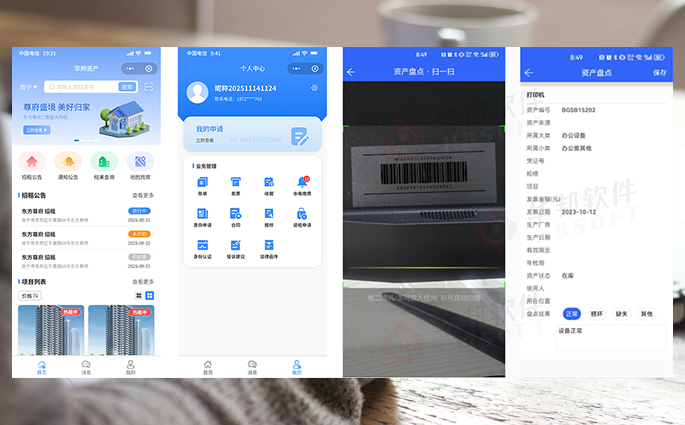The width and height of the screenshot is (685, 425).
Task: Open the 价格 sort dropdown
Action: click(x=29, y=296)
